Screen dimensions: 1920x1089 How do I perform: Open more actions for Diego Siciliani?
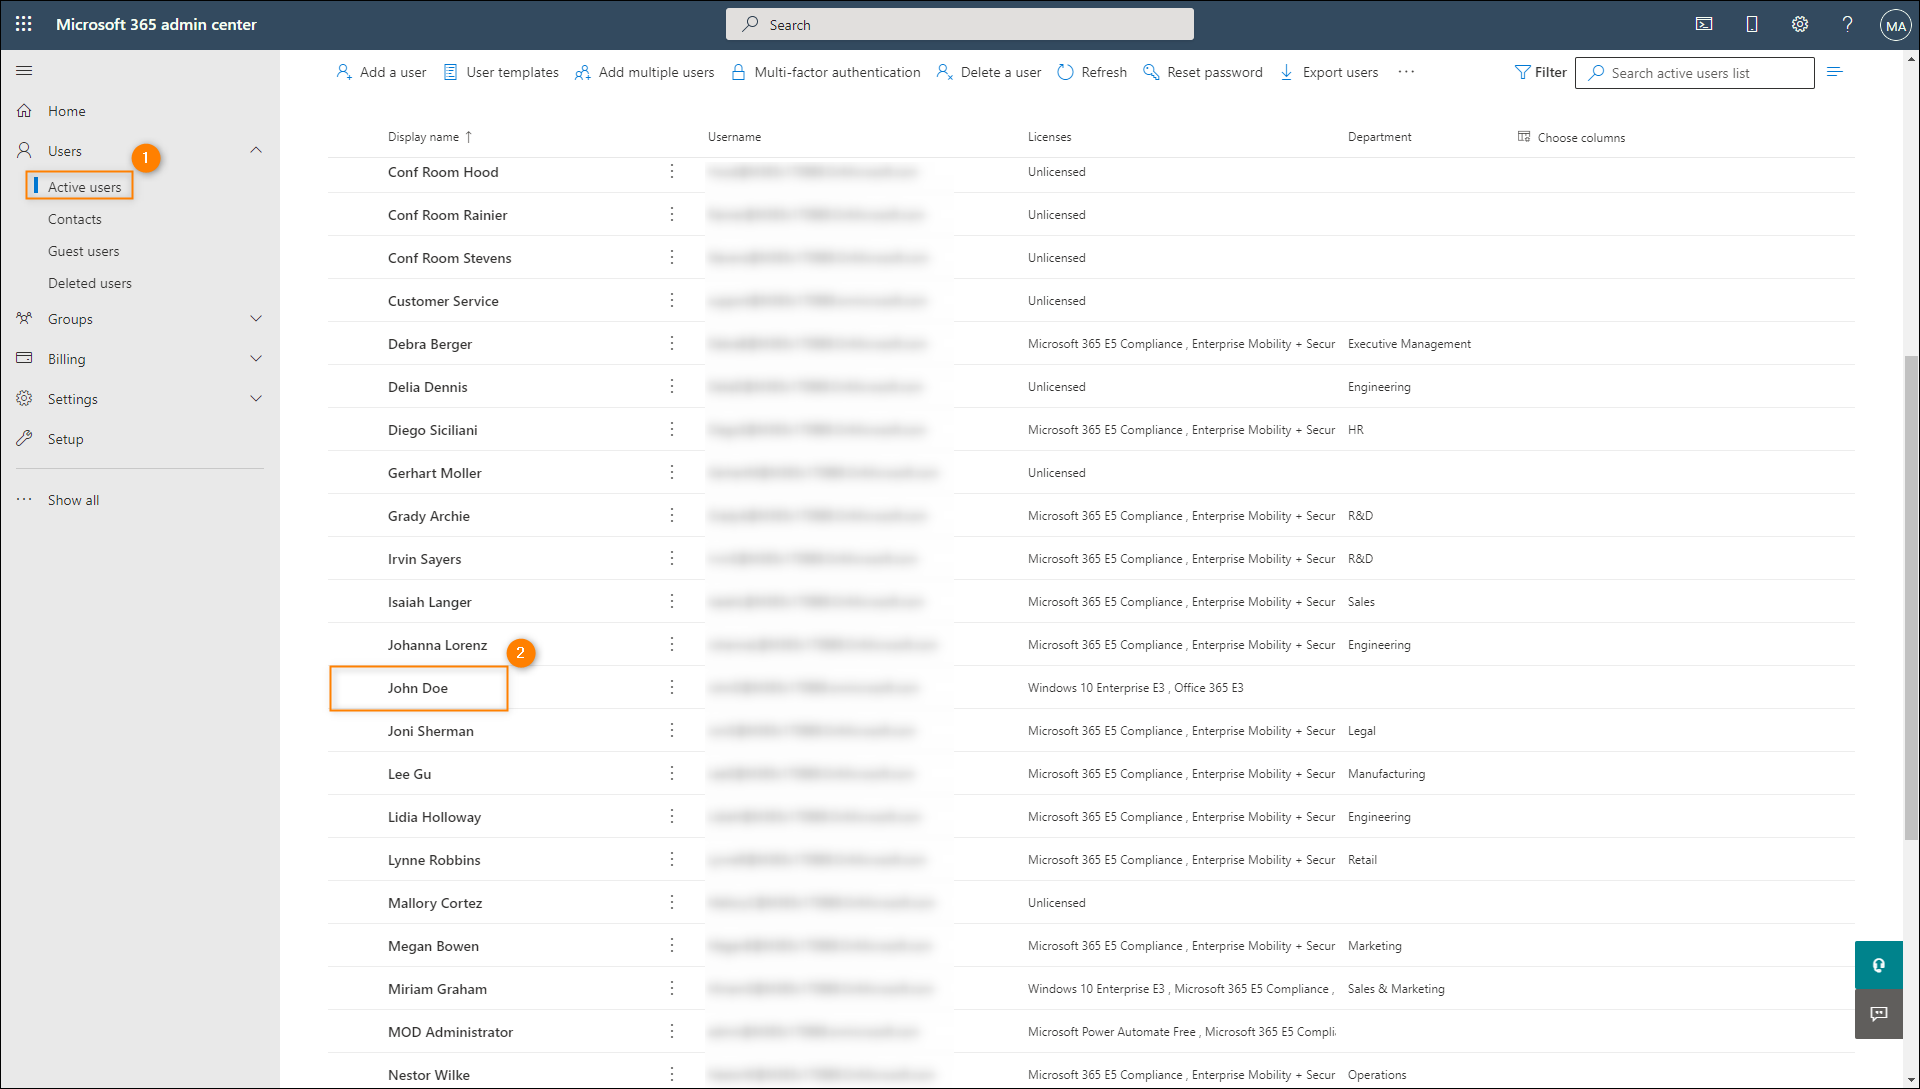pyautogui.click(x=672, y=430)
